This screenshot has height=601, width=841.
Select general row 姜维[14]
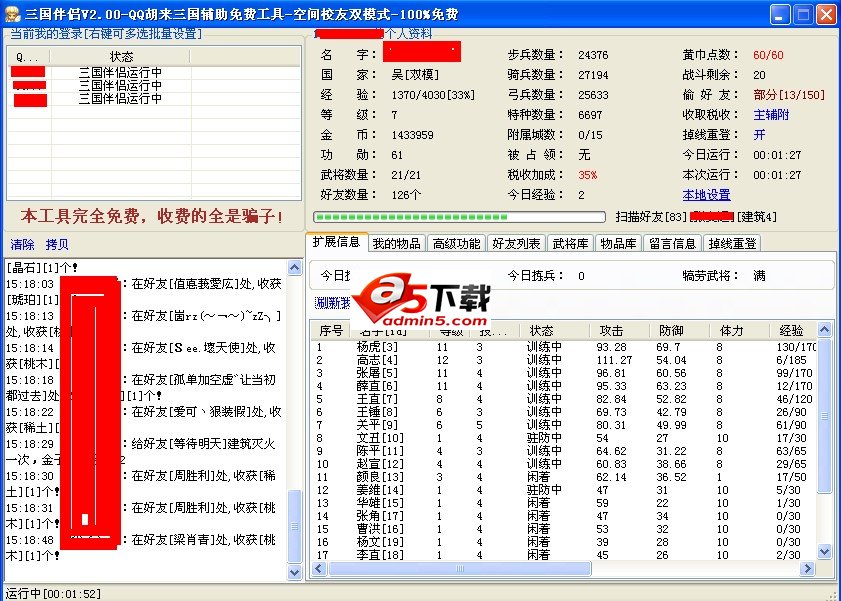563,490
